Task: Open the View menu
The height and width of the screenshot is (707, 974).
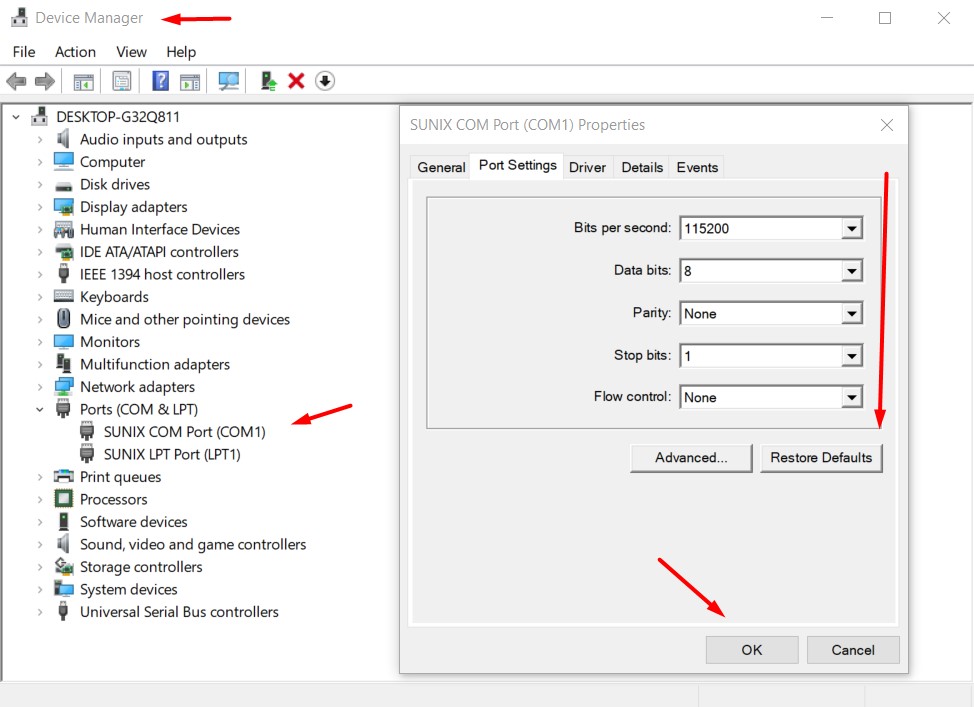Action: point(131,52)
